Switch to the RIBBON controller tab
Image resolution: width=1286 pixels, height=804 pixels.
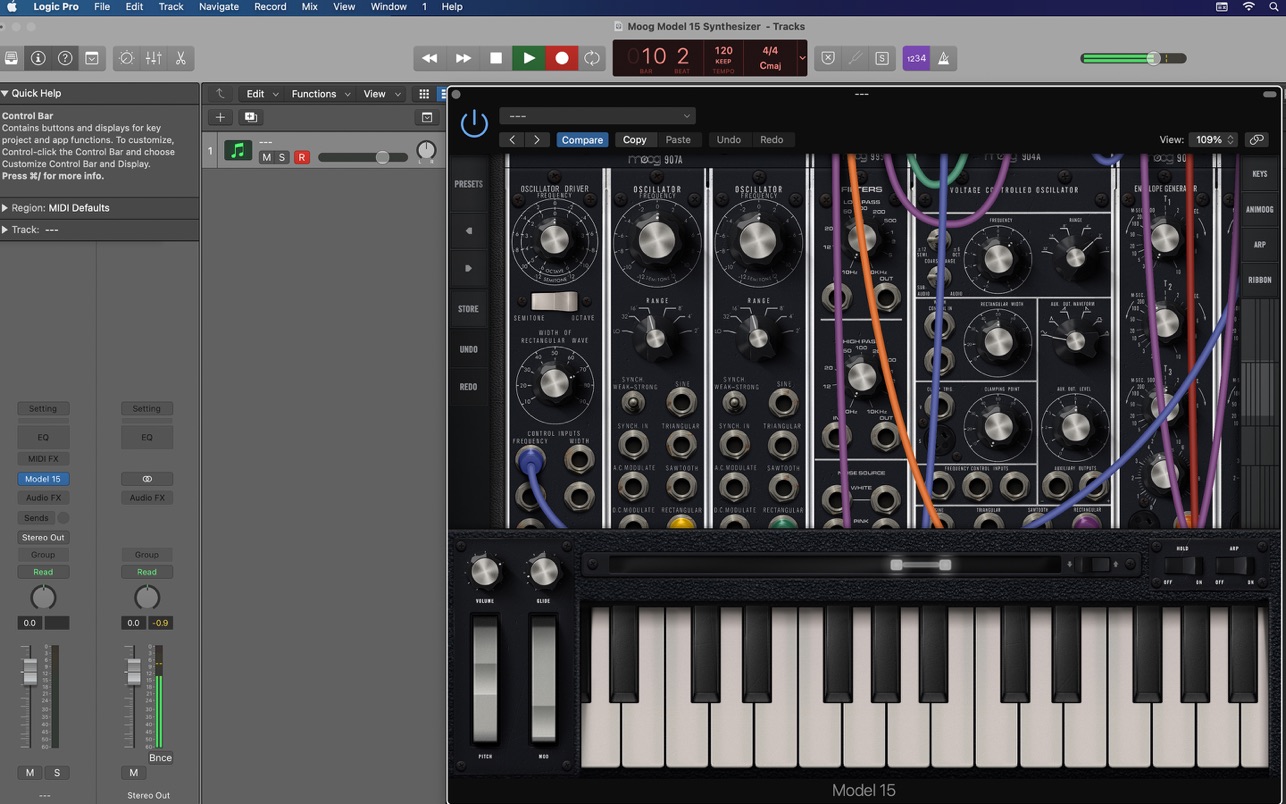point(1260,280)
